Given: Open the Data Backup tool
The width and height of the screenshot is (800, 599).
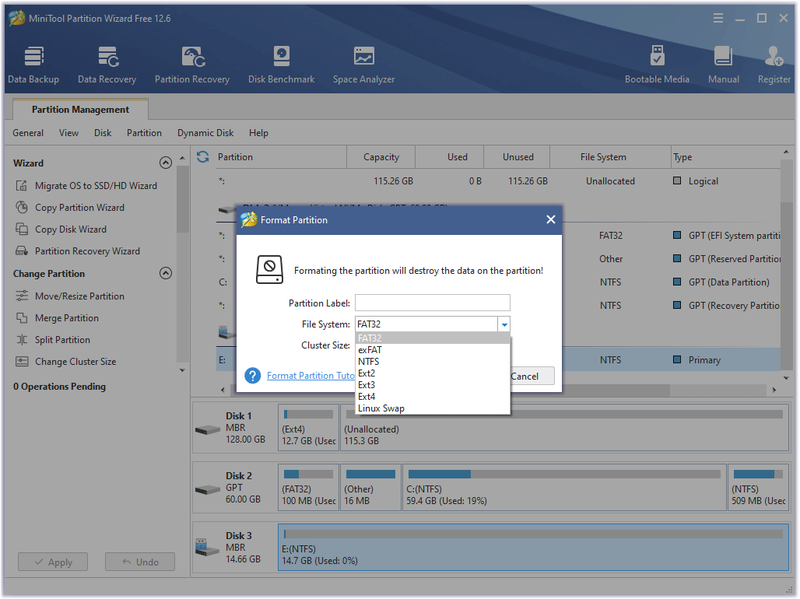Looking at the screenshot, I should pos(34,65).
